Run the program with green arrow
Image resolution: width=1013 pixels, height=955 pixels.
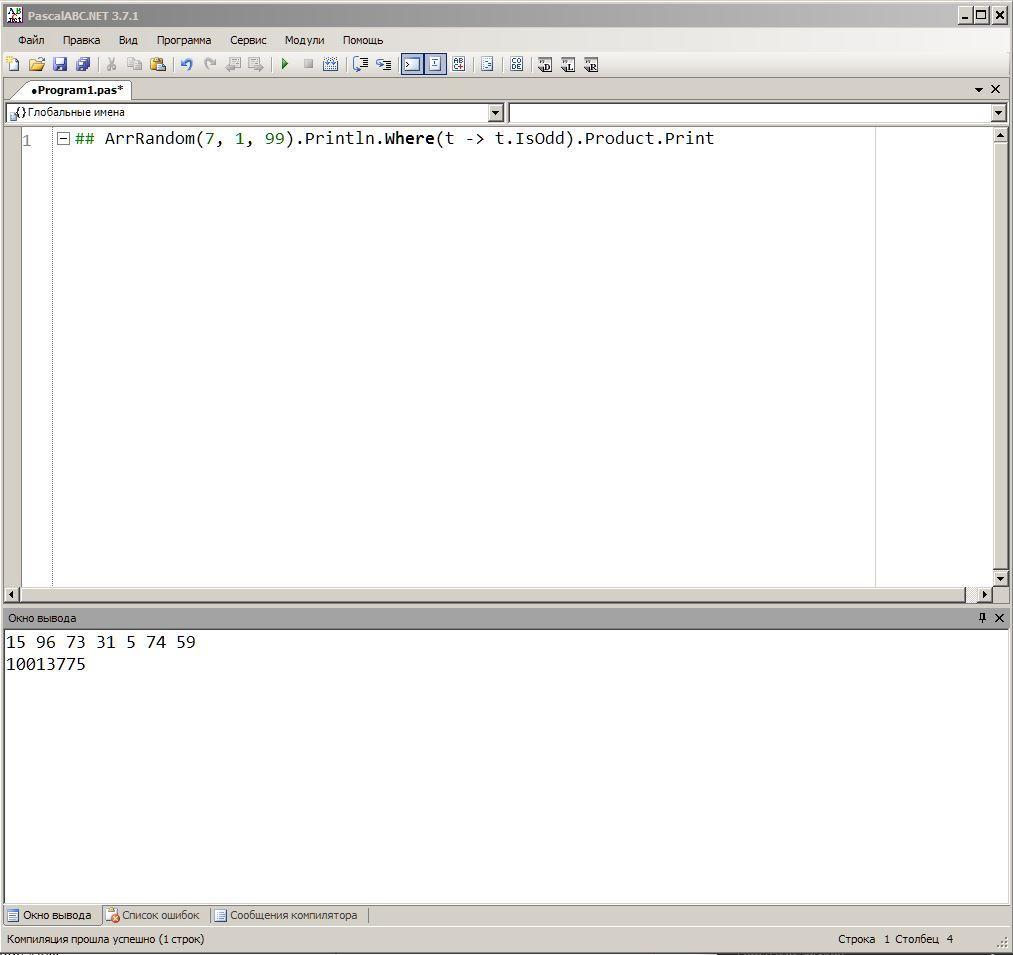284,64
